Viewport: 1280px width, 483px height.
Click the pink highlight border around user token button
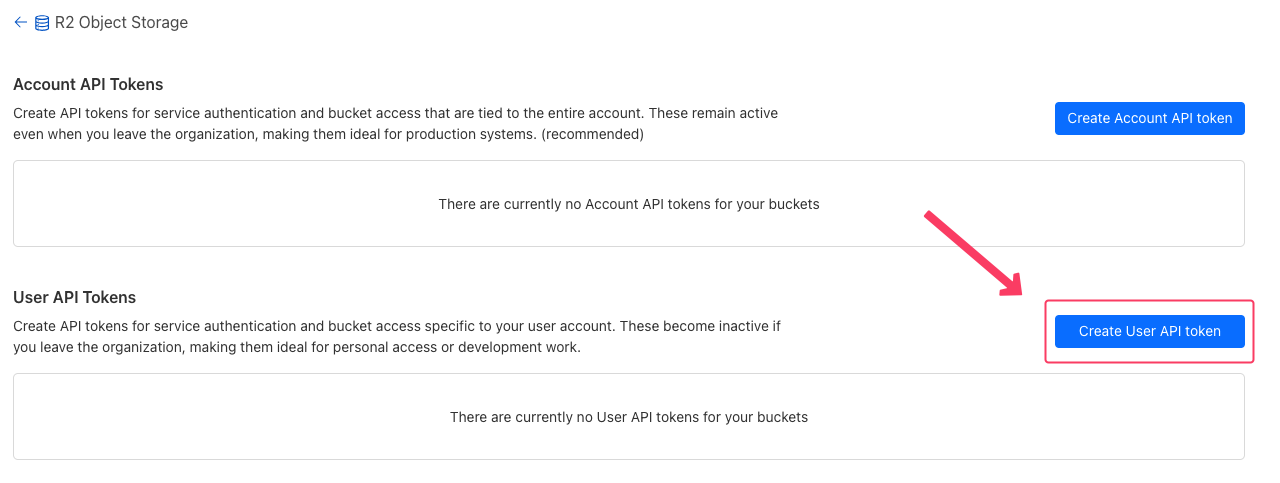pyautogui.click(x=1149, y=302)
